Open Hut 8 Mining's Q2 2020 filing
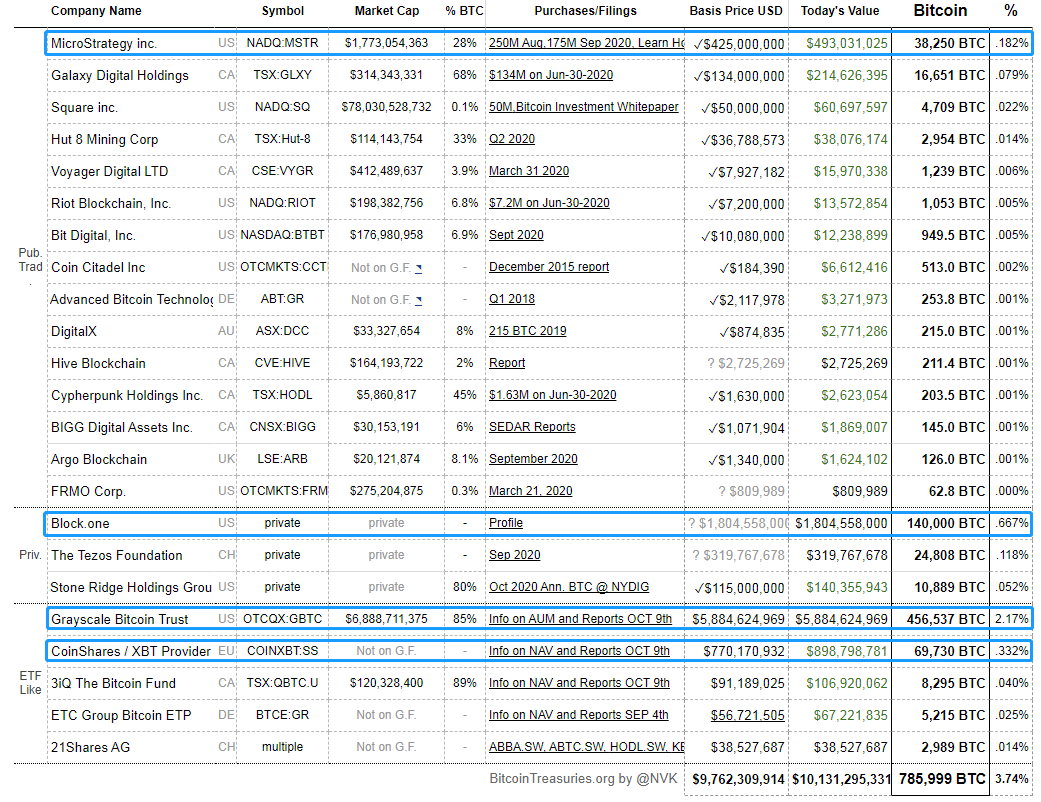 [x=513, y=139]
